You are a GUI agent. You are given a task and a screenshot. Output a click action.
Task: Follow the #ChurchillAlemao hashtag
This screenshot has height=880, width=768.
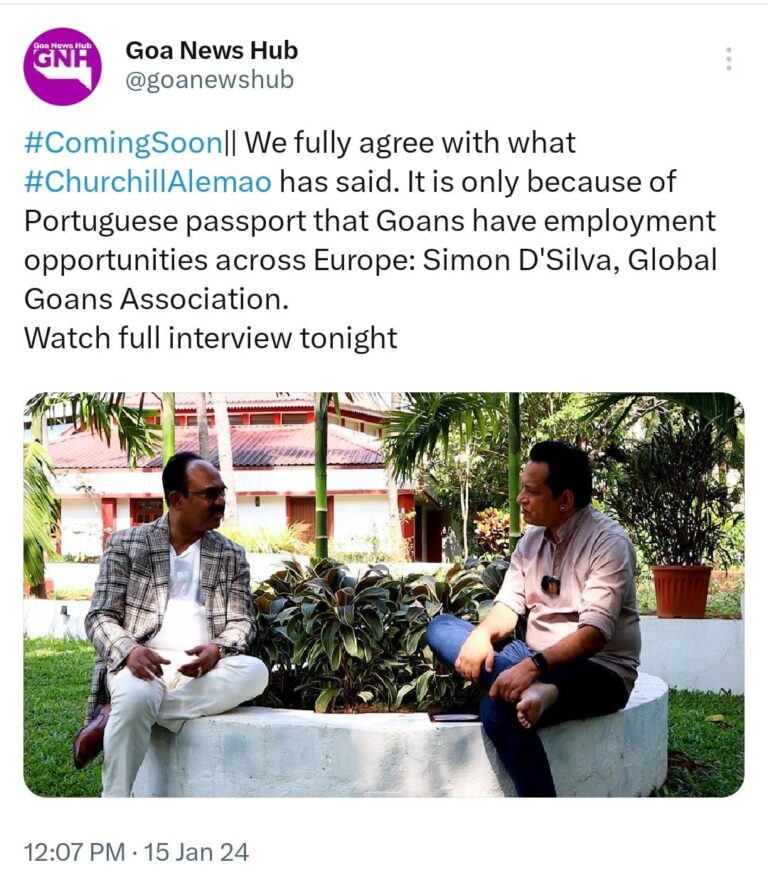click(x=148, y=182)
